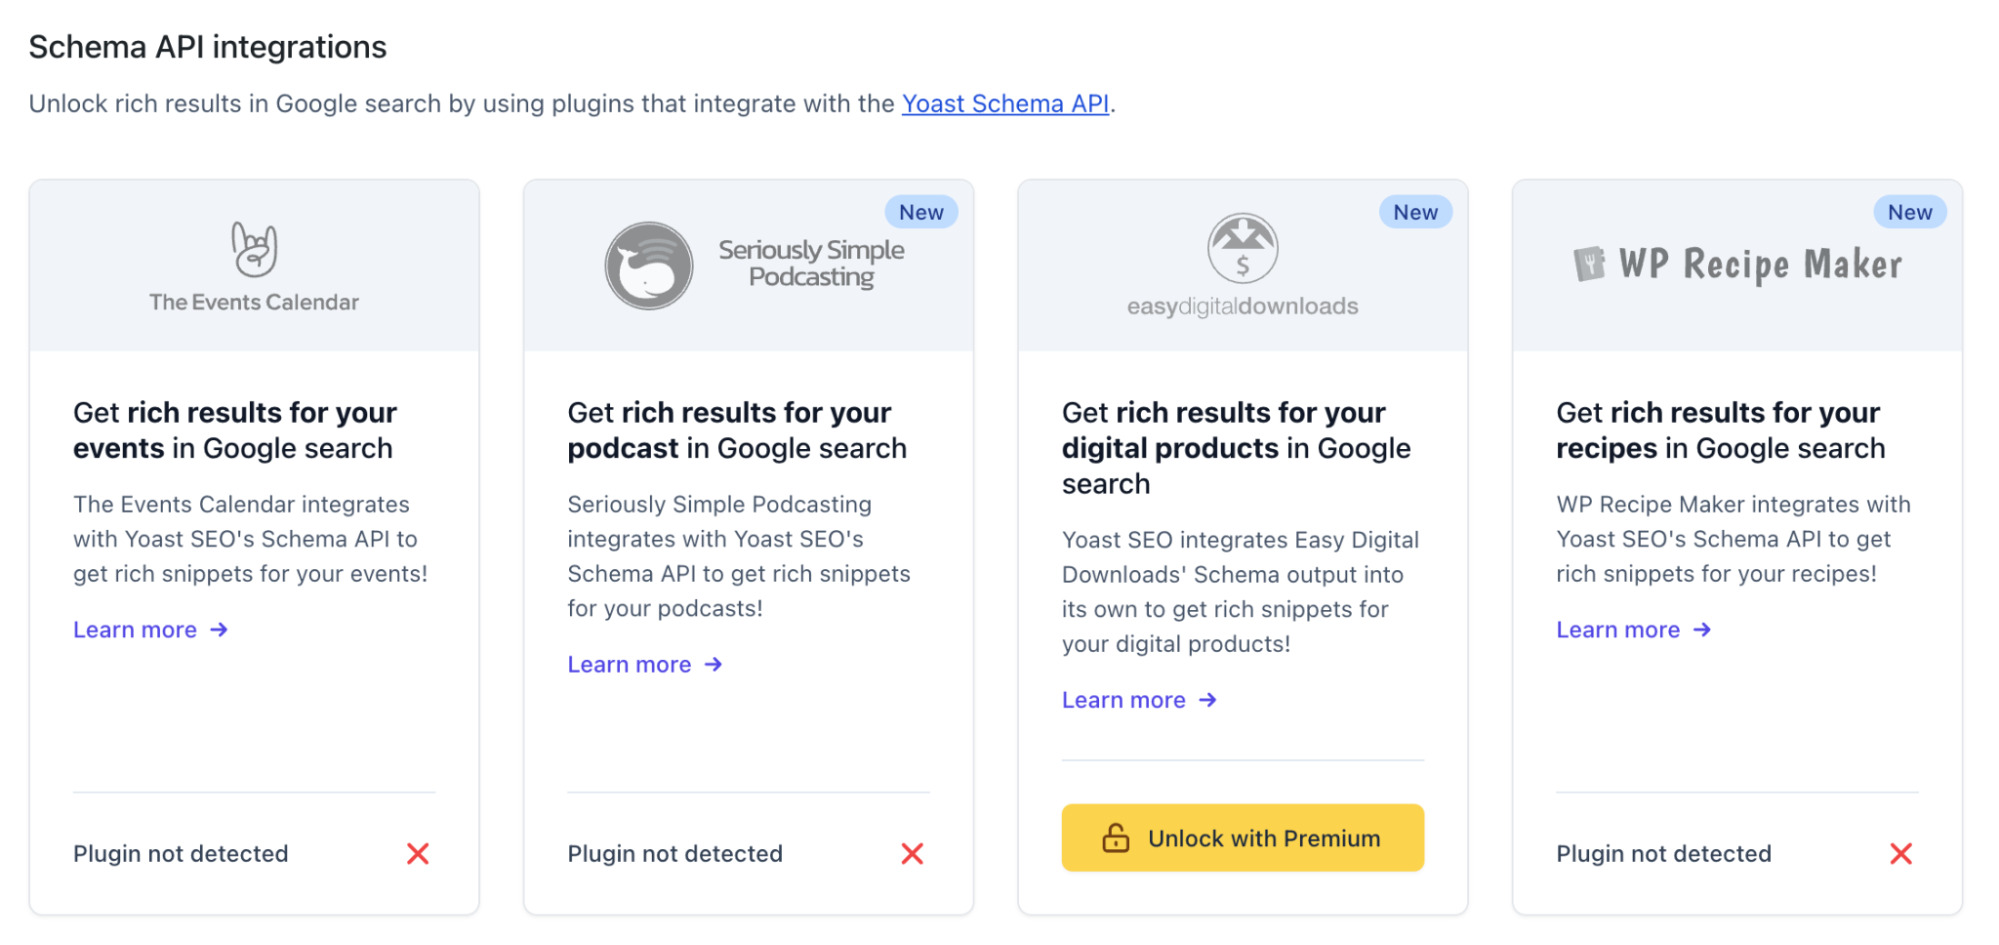Click the red X on WP Recipe Maker card
This screenshot has height=945, width=1999.
[1901, 853]
